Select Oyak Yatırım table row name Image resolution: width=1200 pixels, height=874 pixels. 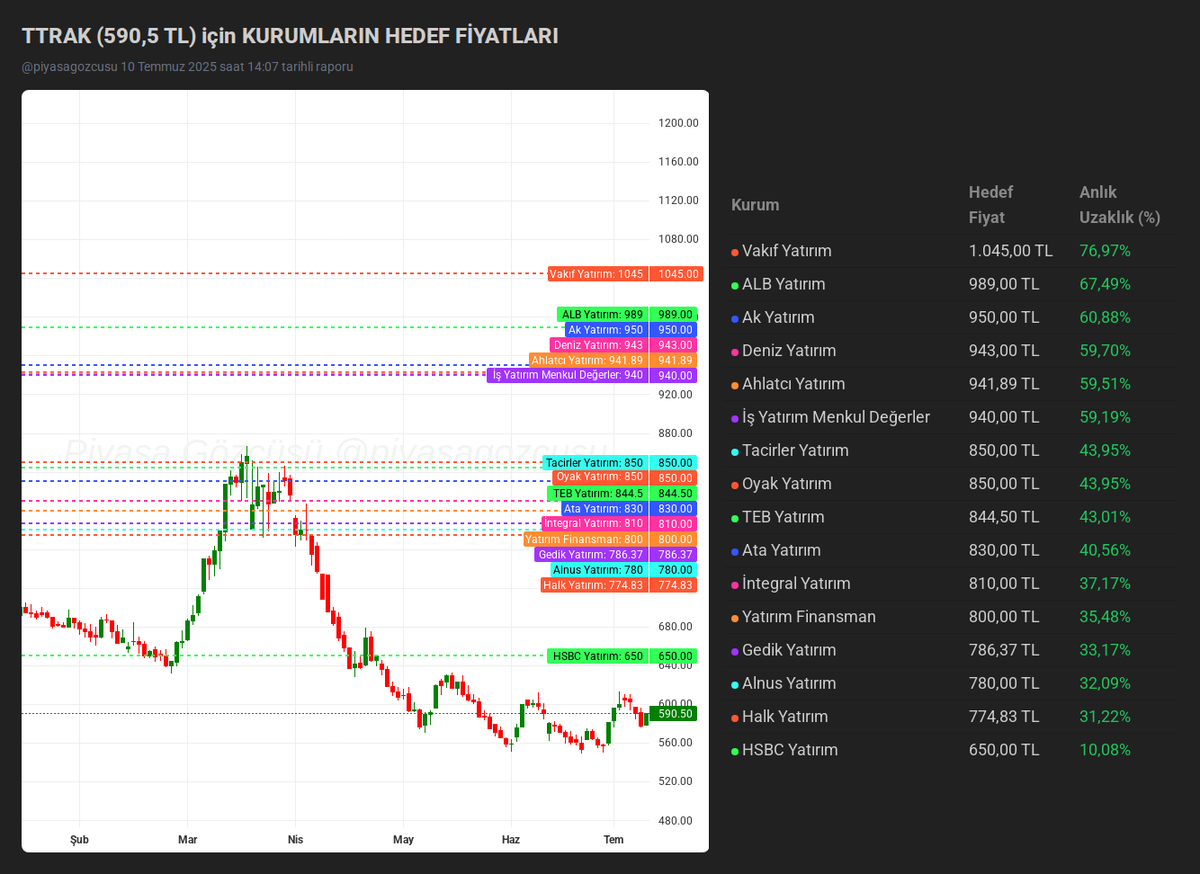point(786,484)
